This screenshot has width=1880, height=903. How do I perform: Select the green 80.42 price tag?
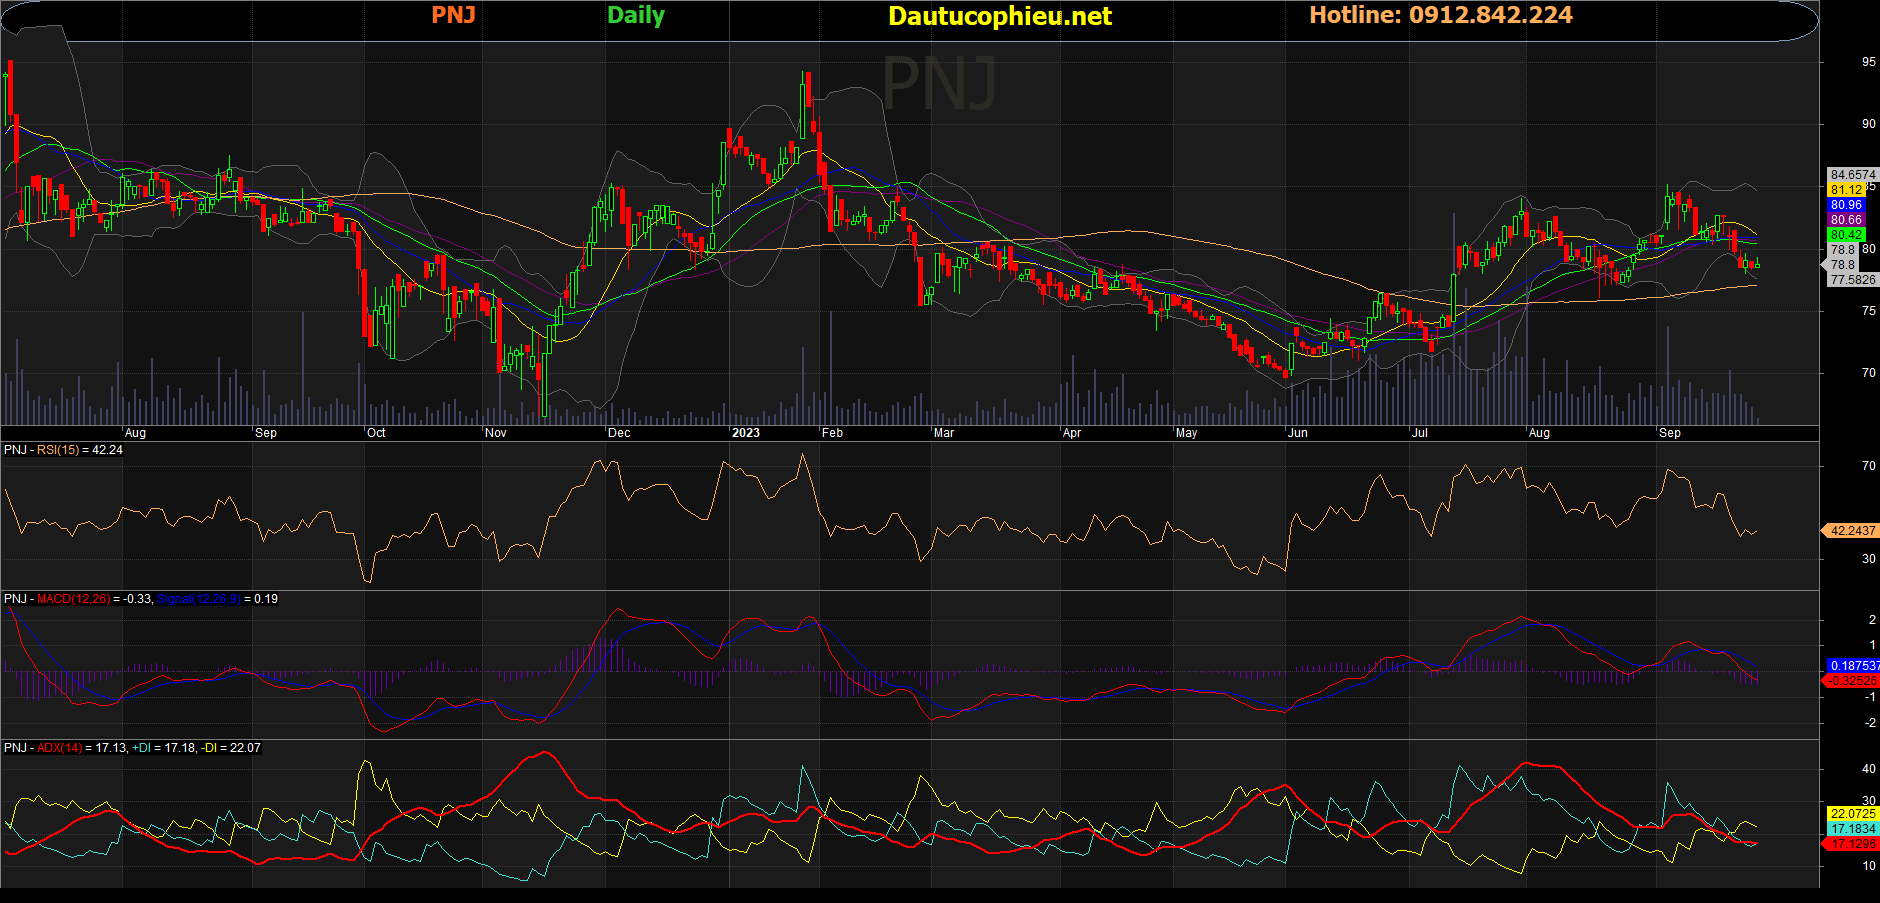1846,235
